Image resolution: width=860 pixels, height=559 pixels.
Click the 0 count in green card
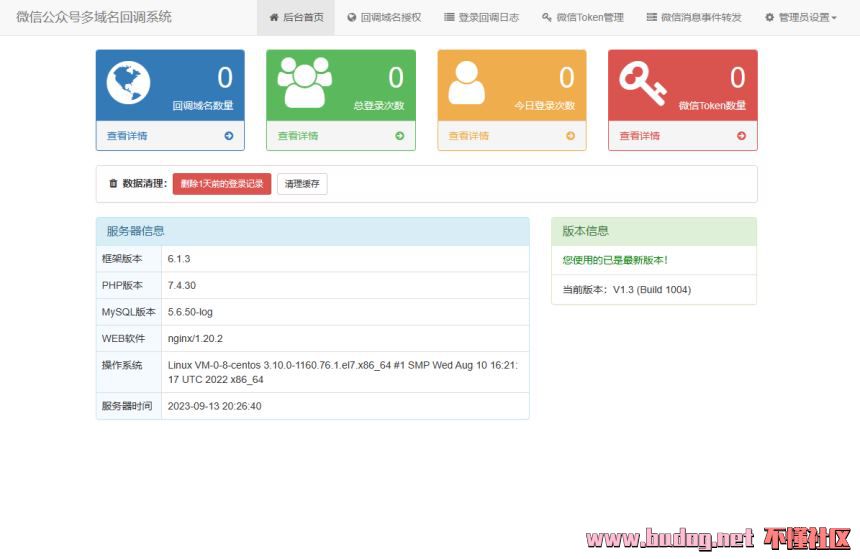(396, 77)
